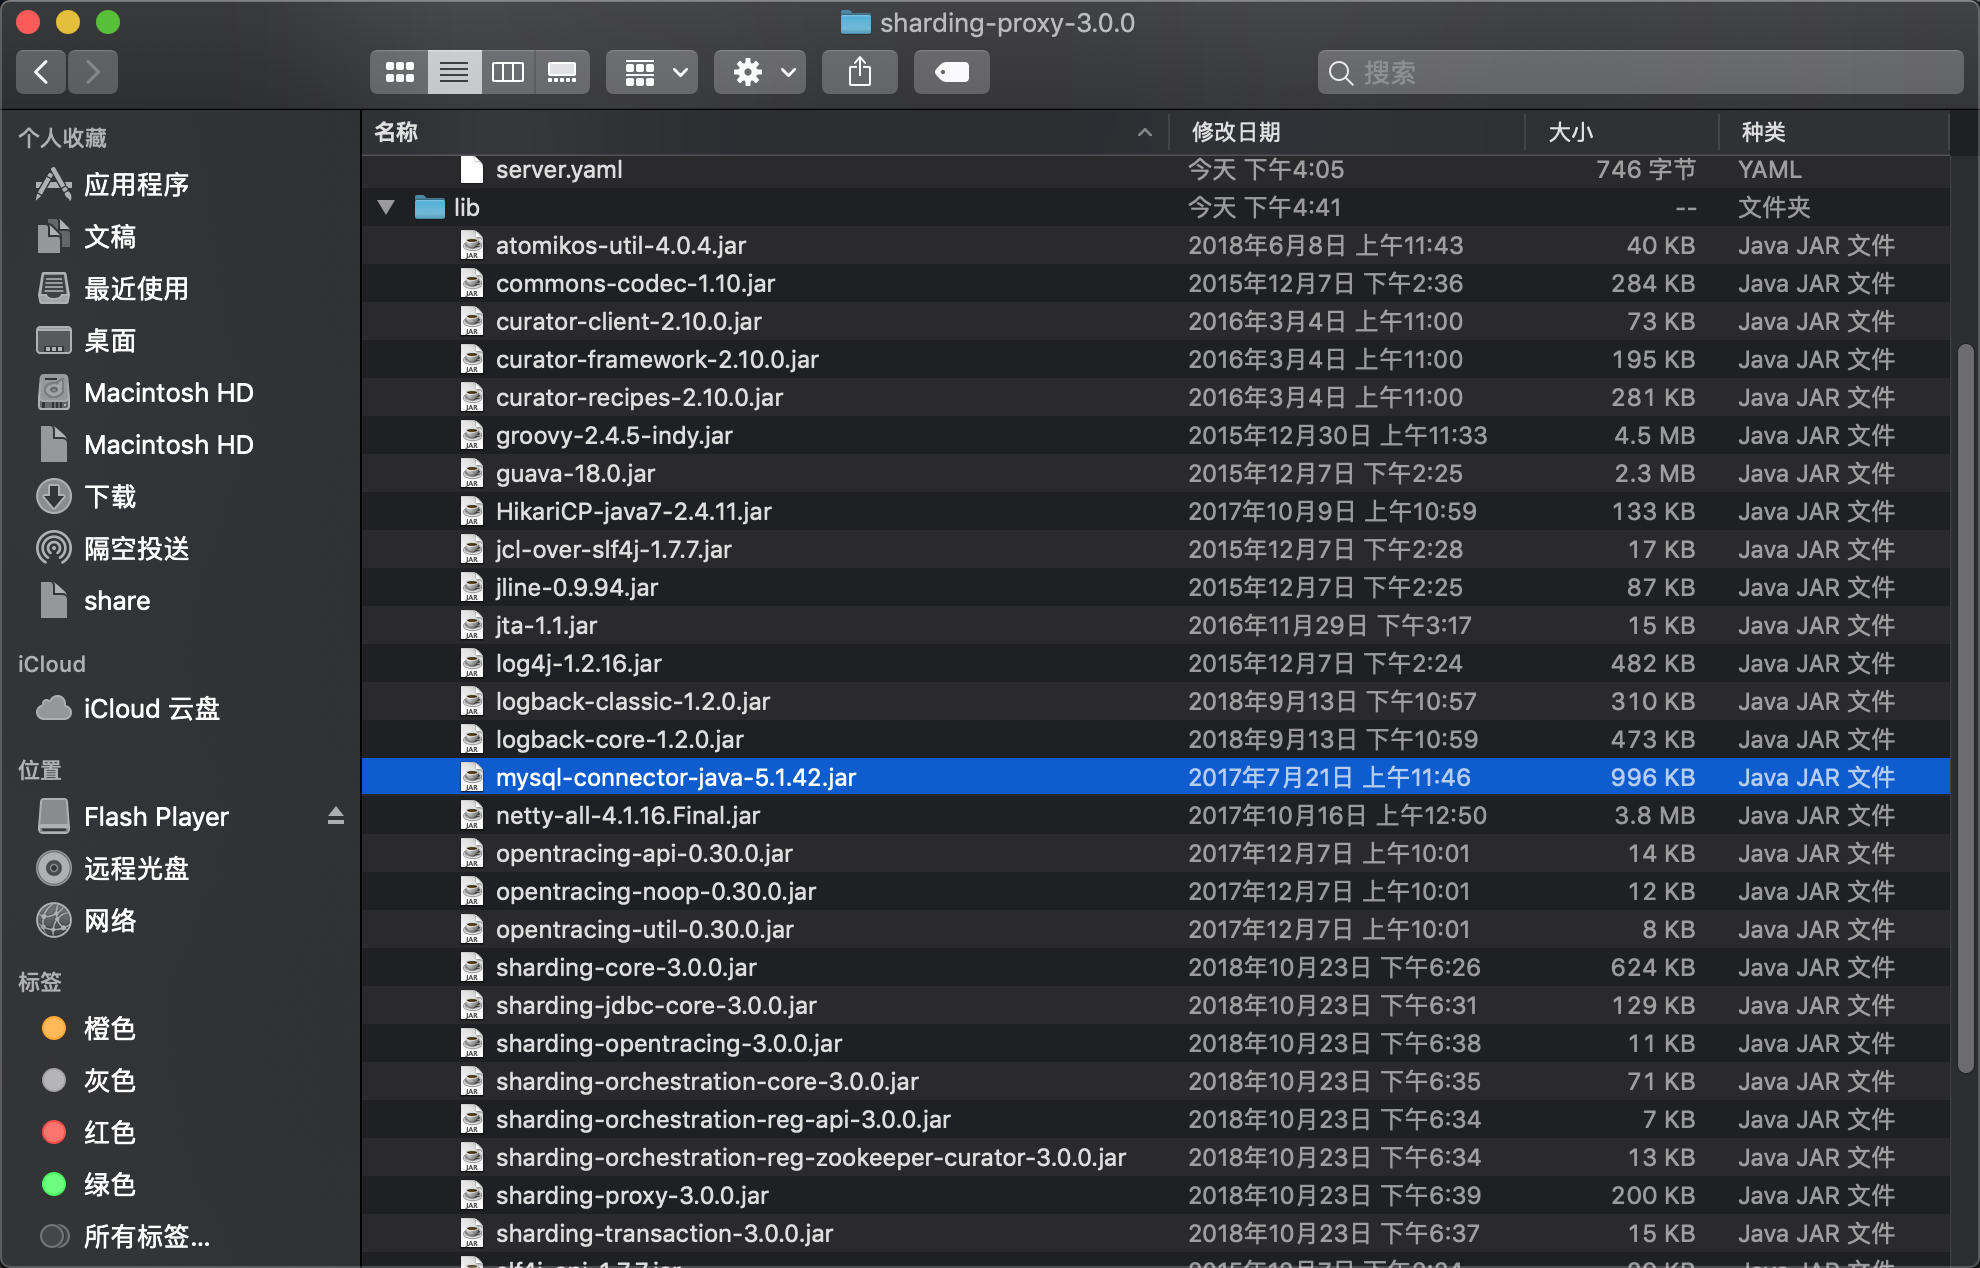The width and height of the screenshot is (1980, 1268).
Task: Open the 应用程序 sidebar item
Action: [135, 184]
